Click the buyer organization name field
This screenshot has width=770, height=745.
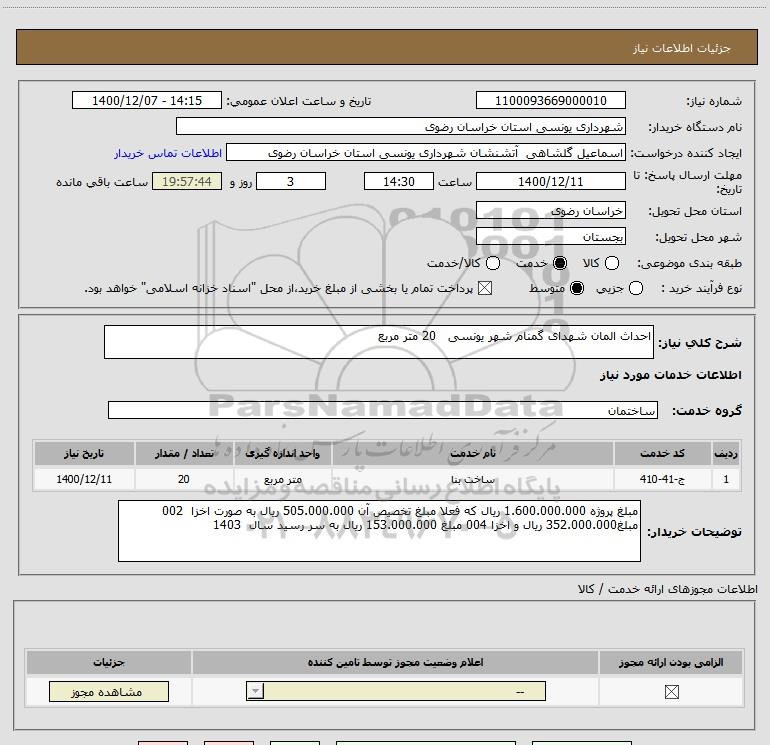401,126
